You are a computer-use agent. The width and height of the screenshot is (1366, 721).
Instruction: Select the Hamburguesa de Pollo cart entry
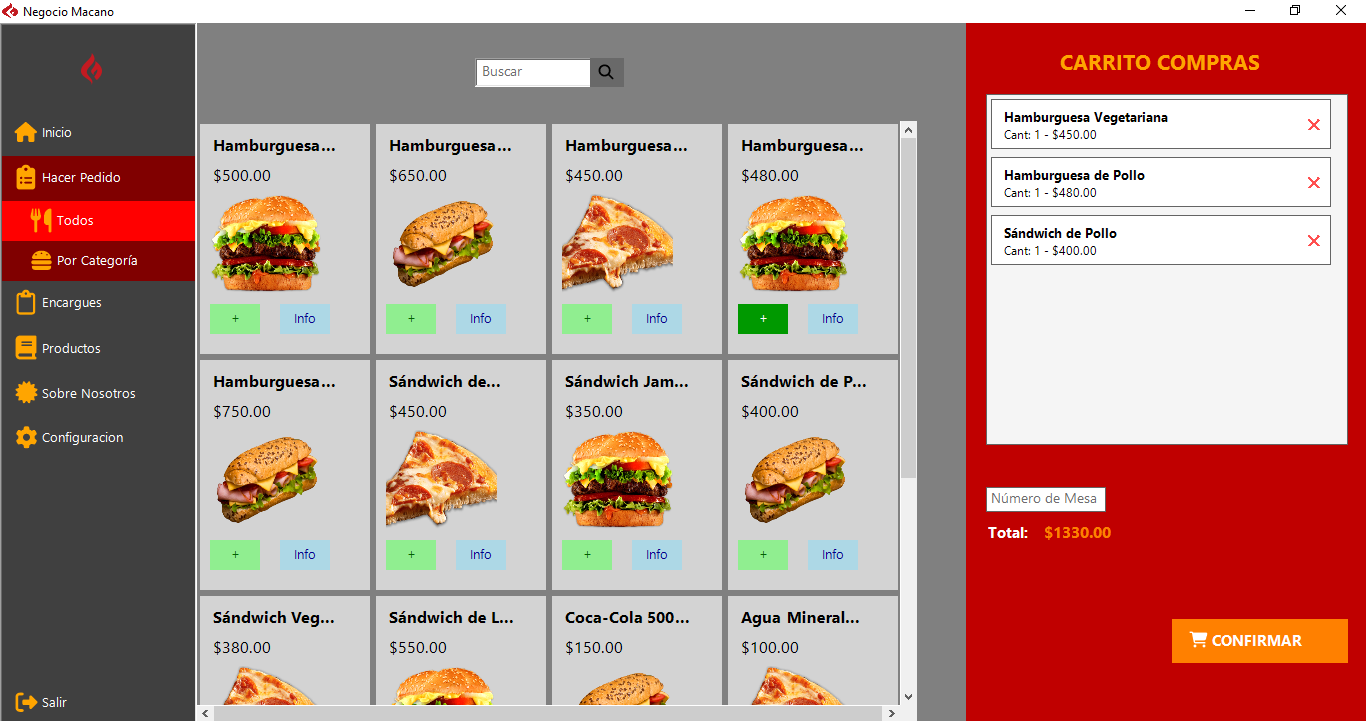coord(1161,182)
